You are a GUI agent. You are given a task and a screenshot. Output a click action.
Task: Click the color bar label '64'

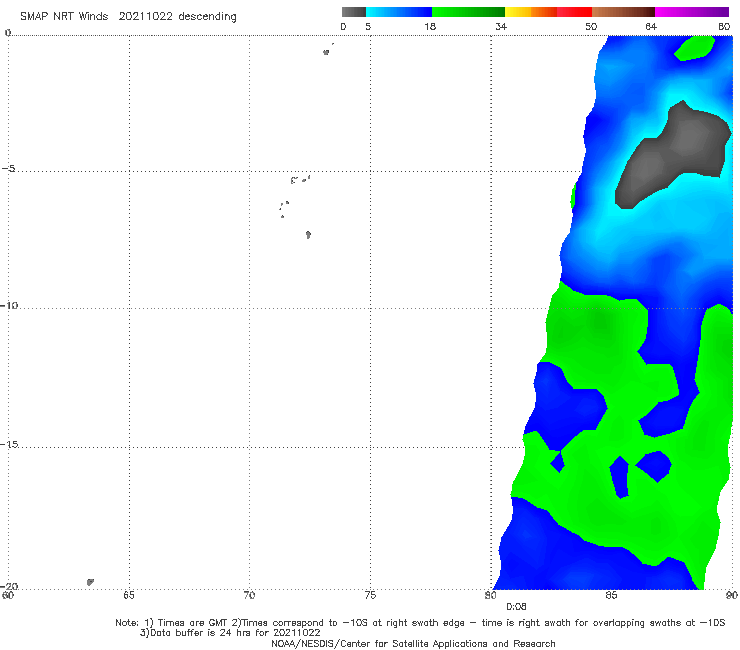[x=651, y=26]
